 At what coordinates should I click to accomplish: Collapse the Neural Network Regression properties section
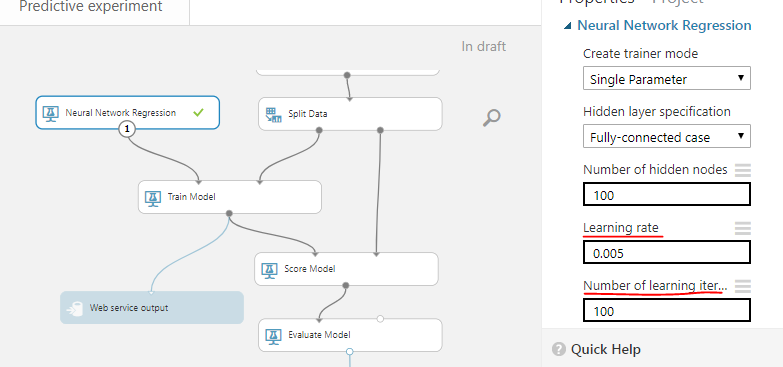567,26
